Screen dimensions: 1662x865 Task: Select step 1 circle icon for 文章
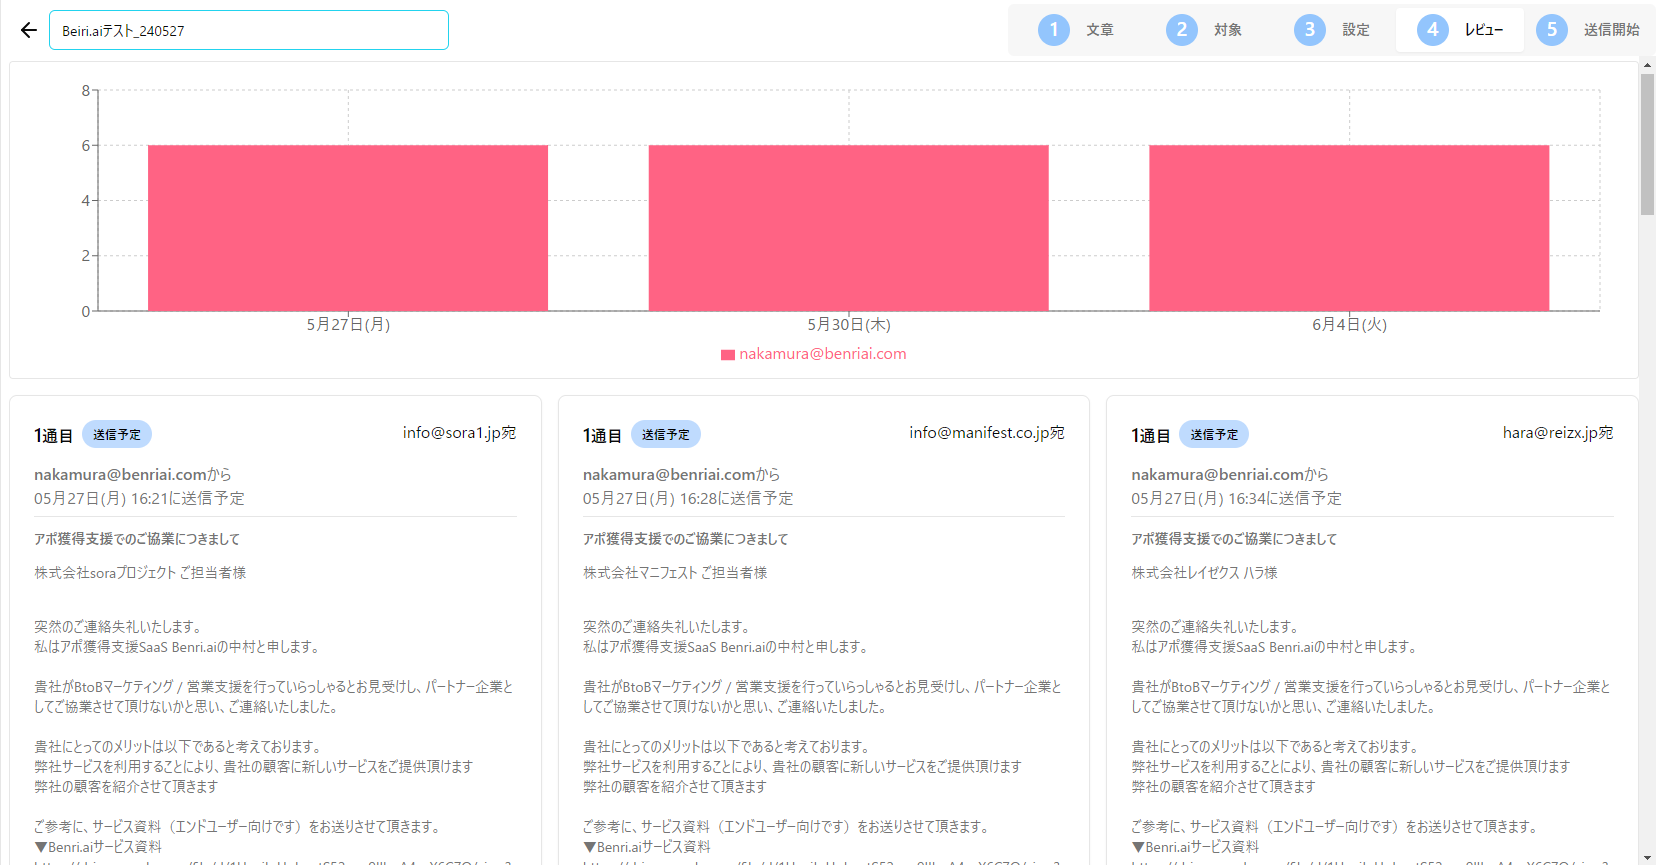pos(1053,30)
